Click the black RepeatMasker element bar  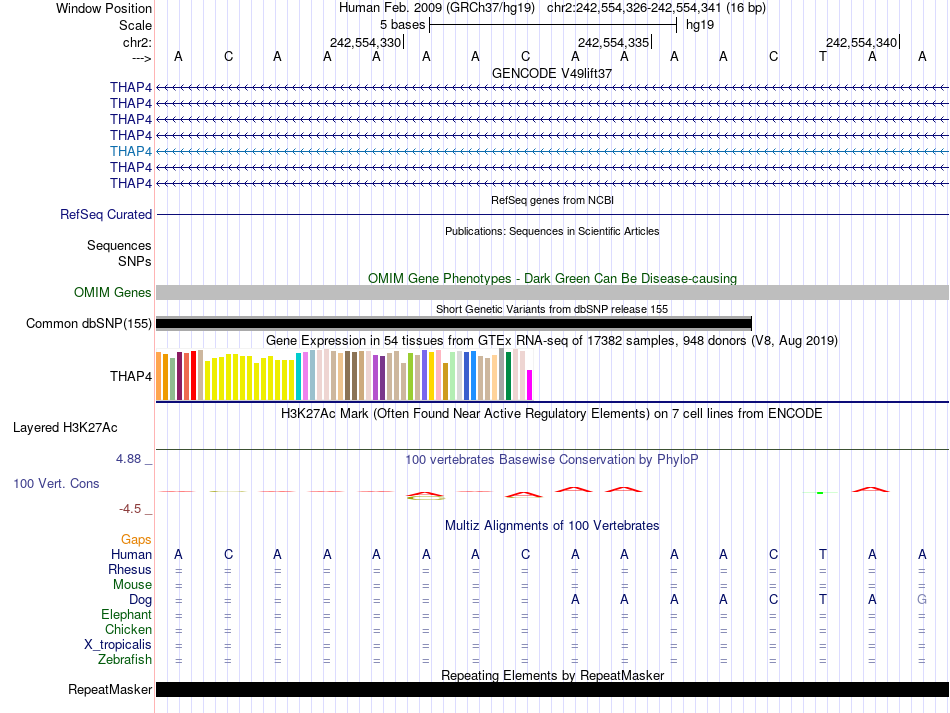tap(552, 690)
